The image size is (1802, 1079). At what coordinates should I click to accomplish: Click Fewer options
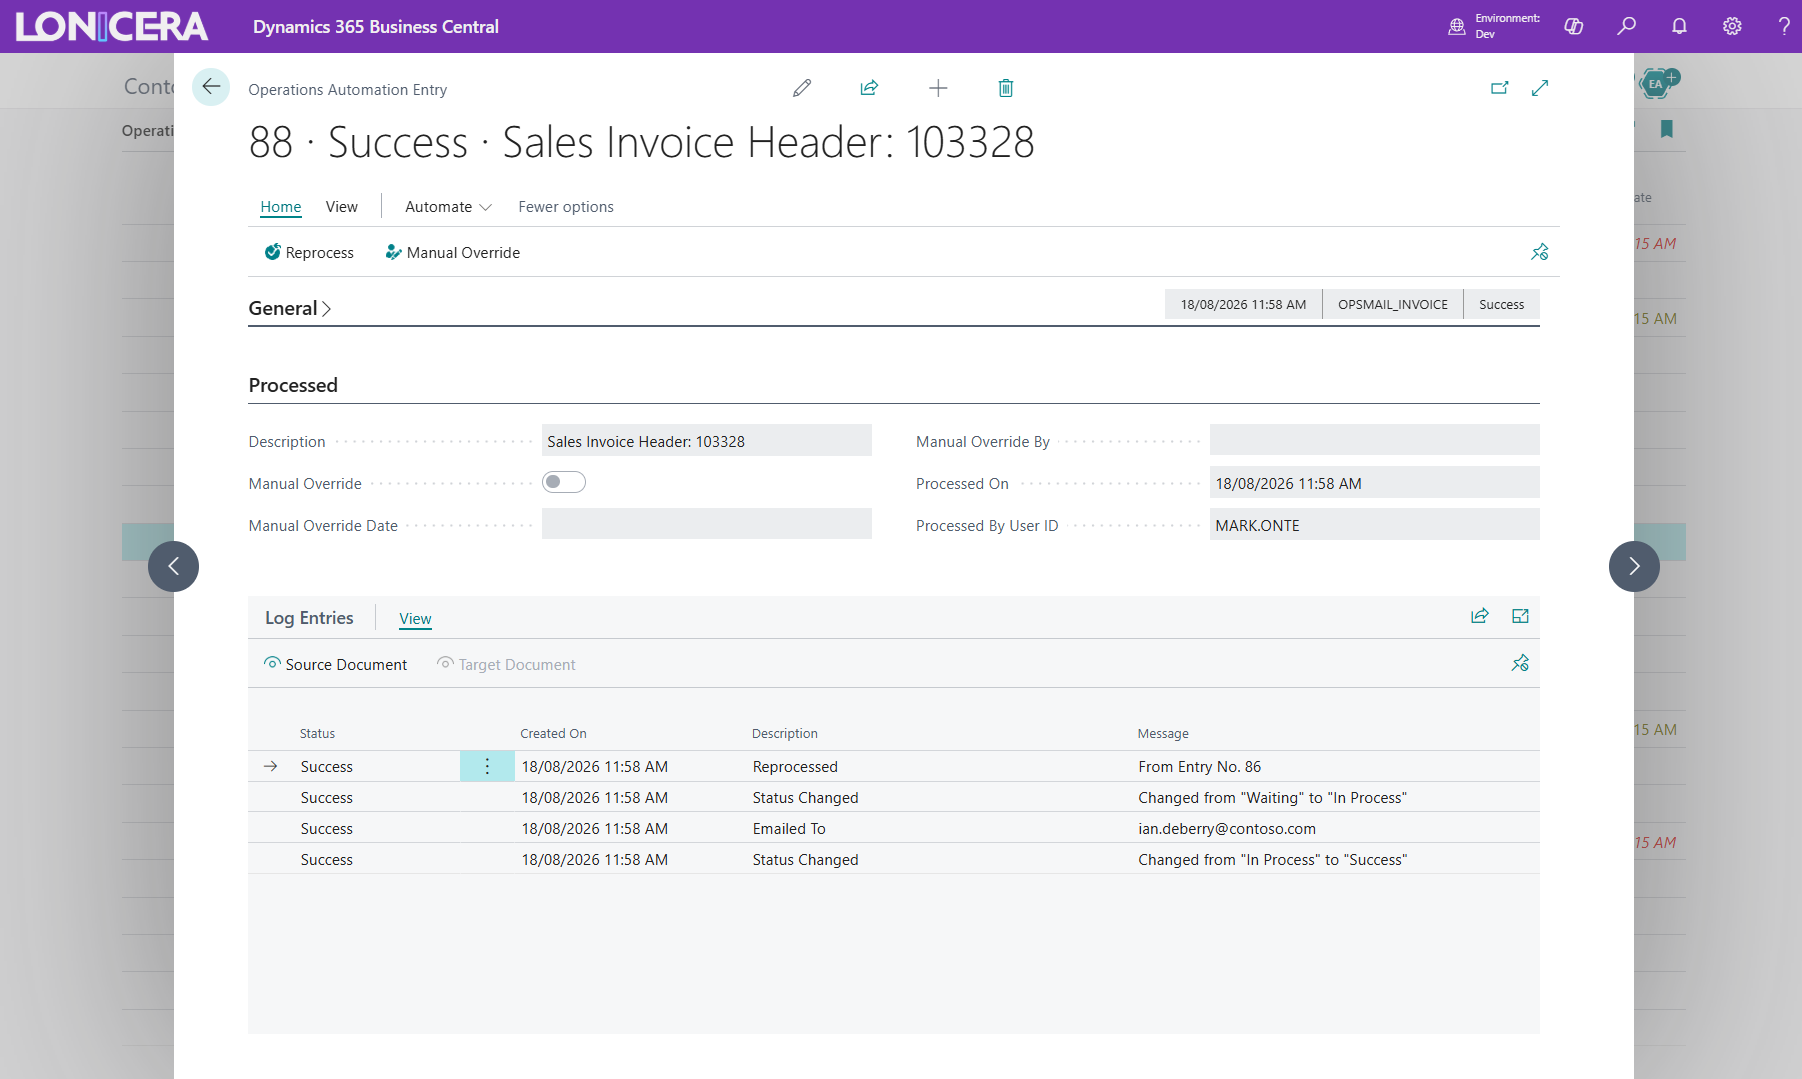click(566, 207)
